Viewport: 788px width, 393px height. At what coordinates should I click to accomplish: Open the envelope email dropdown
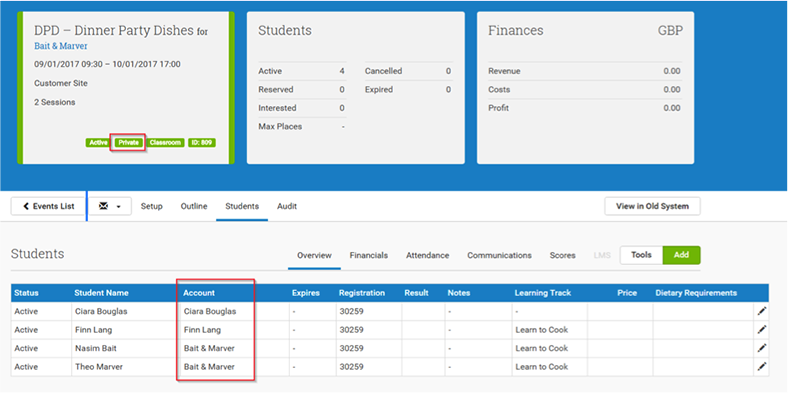coord(110,206)
